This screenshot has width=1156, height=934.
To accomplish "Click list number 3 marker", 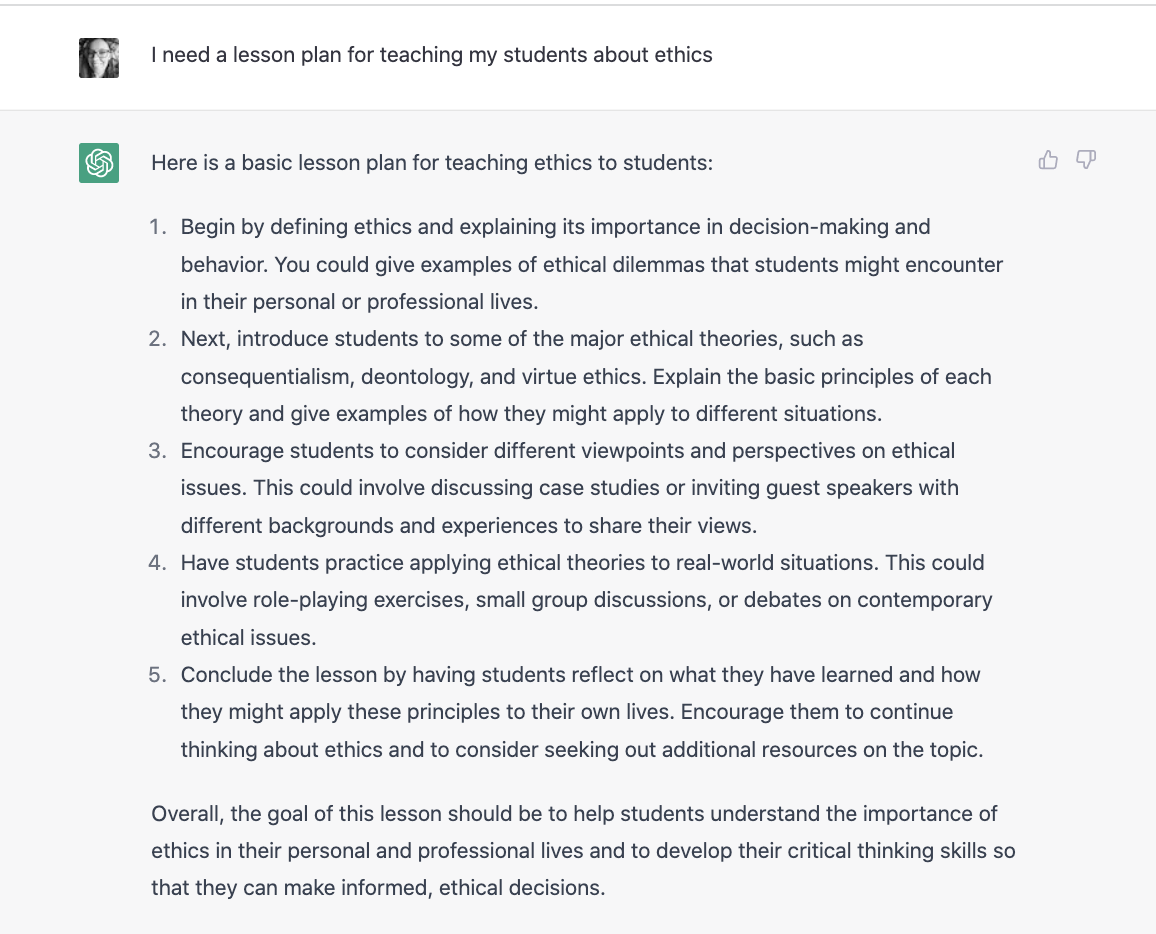I will pos(157,451).
